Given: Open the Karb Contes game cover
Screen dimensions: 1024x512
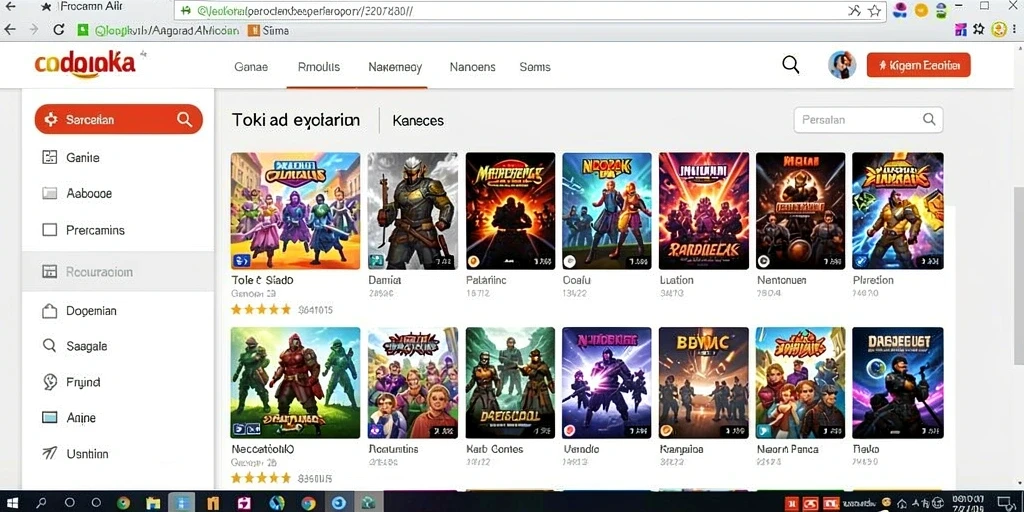Looking at the screenshot, I should click(x=510, y=383).
